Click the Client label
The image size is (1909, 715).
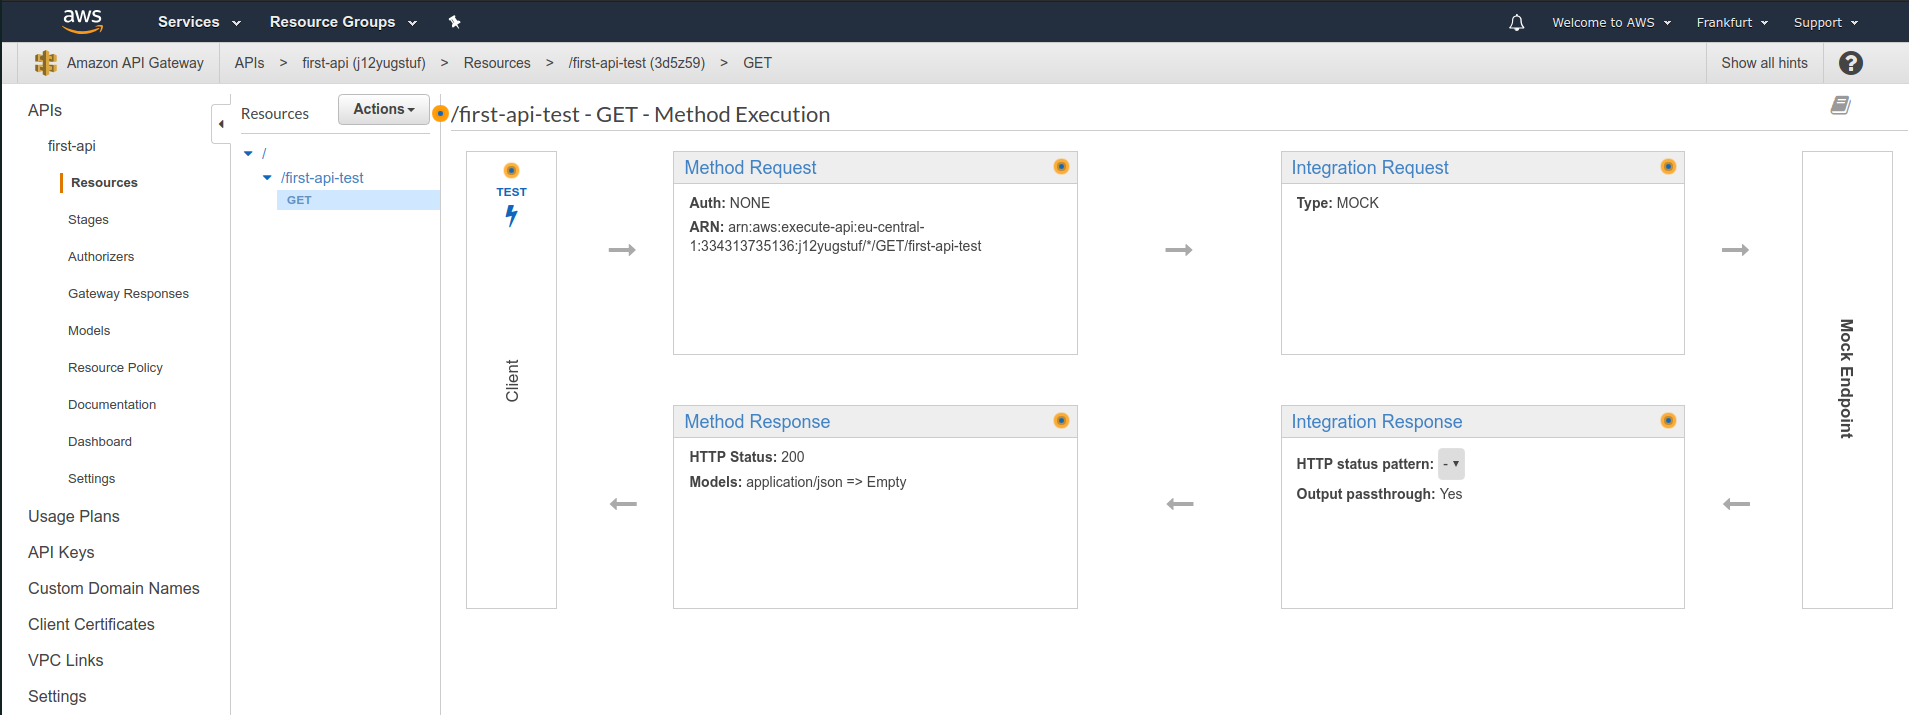[512, 381]
